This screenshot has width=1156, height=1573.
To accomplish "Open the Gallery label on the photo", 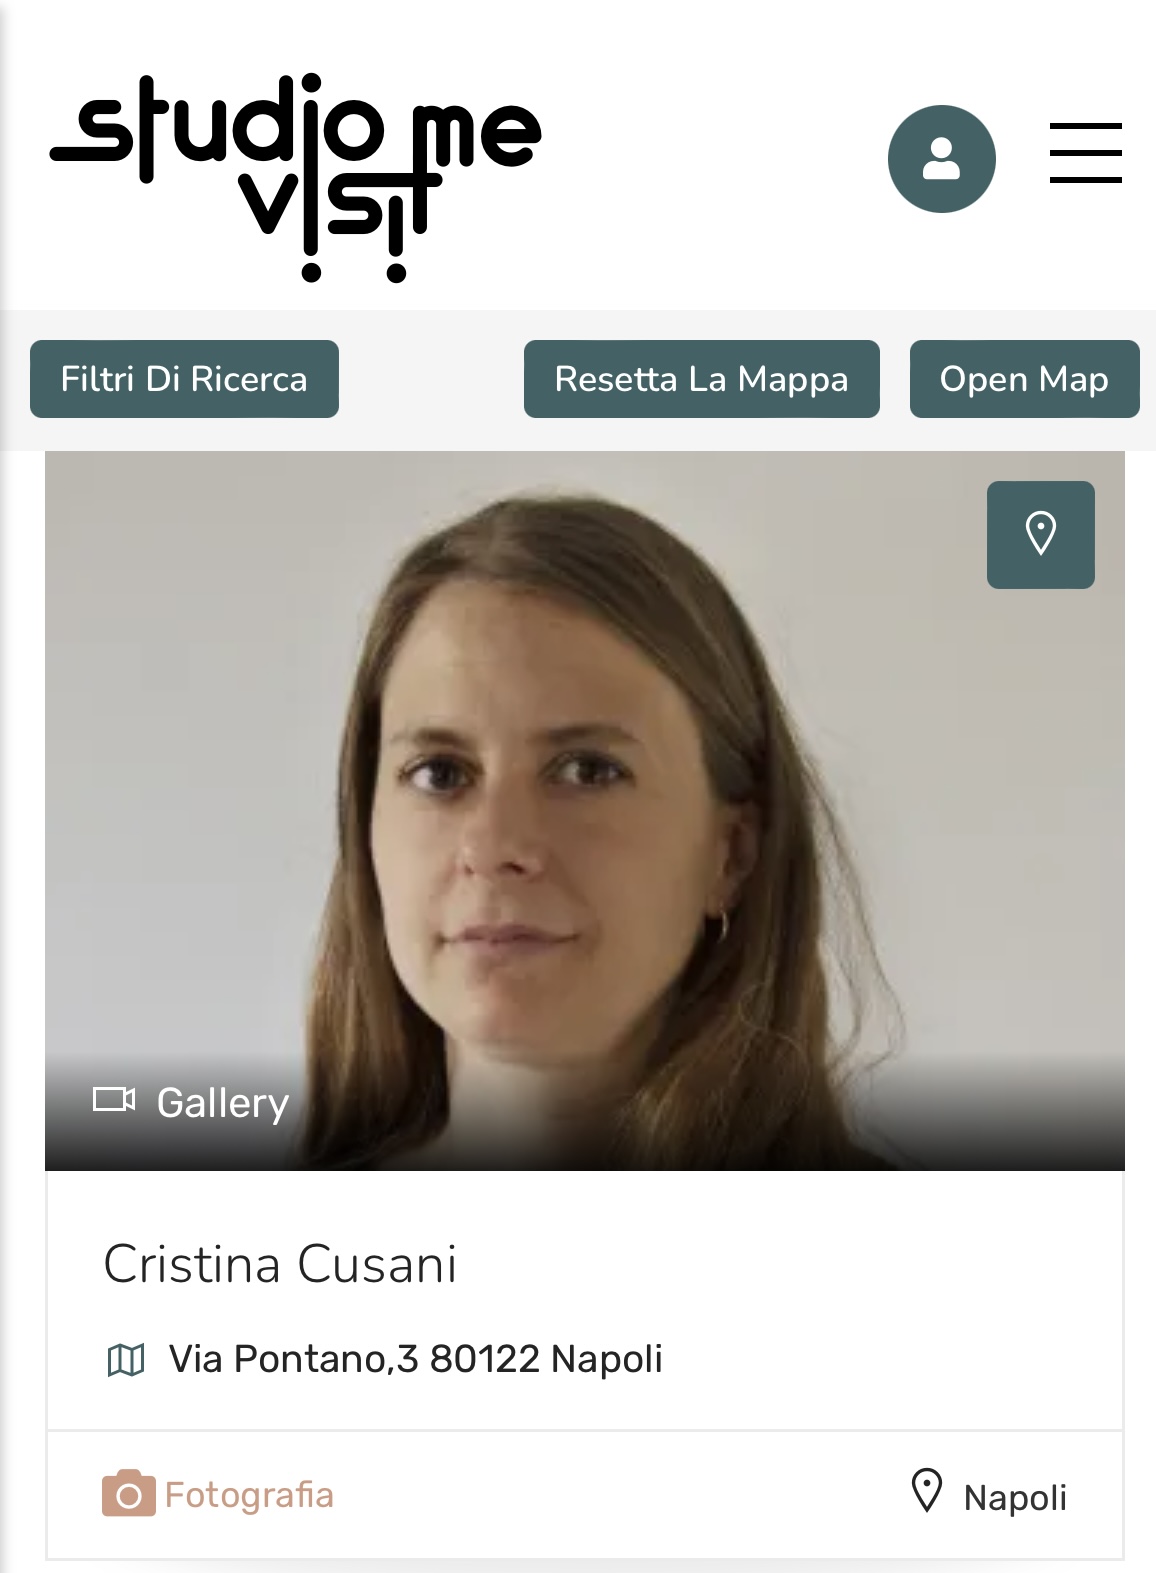I will tap(223, 1103).
